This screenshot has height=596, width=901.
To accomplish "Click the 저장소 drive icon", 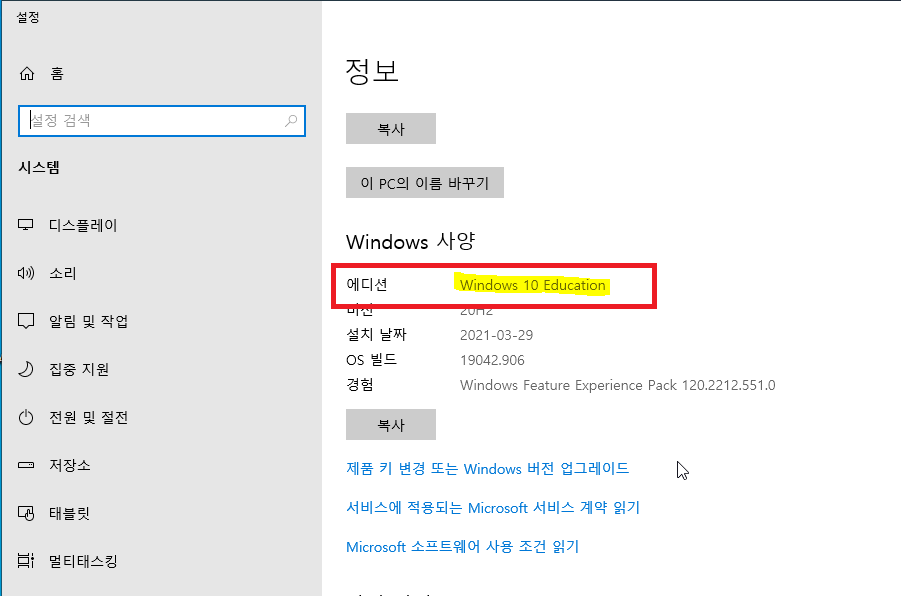I will 26,465.
